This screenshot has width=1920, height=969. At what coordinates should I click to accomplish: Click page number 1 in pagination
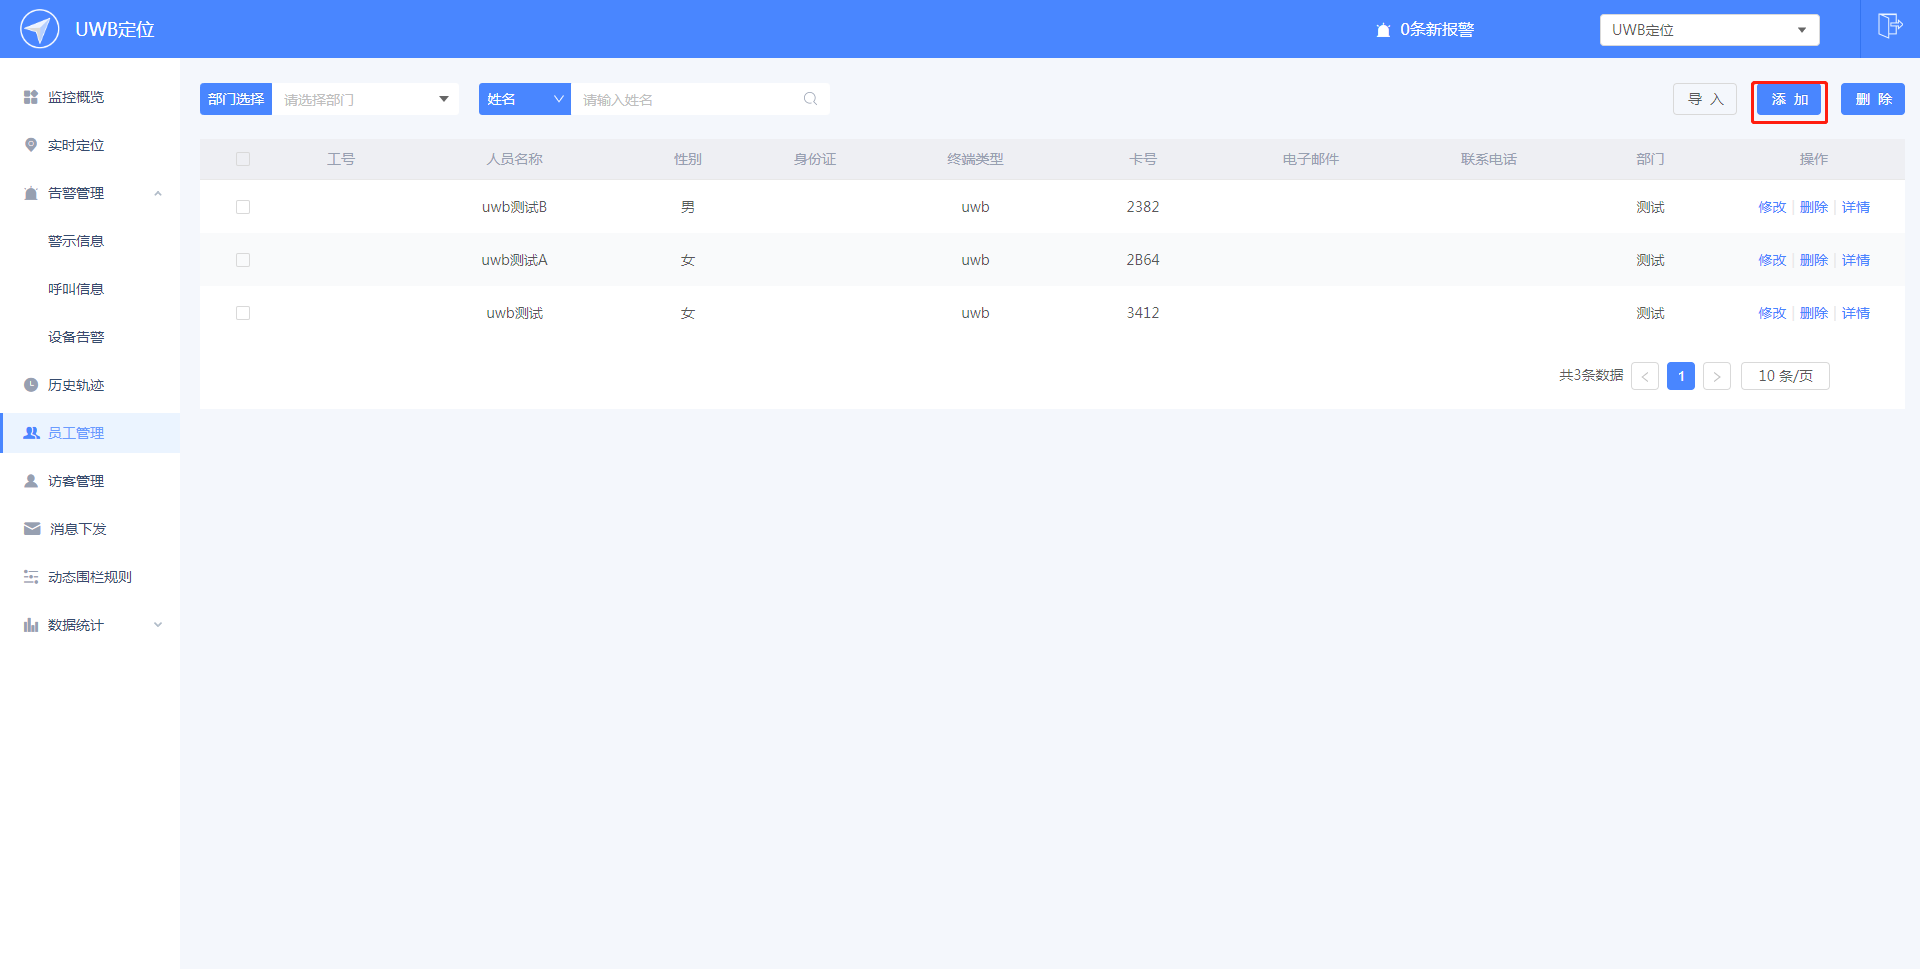[x=1681, y=376]
